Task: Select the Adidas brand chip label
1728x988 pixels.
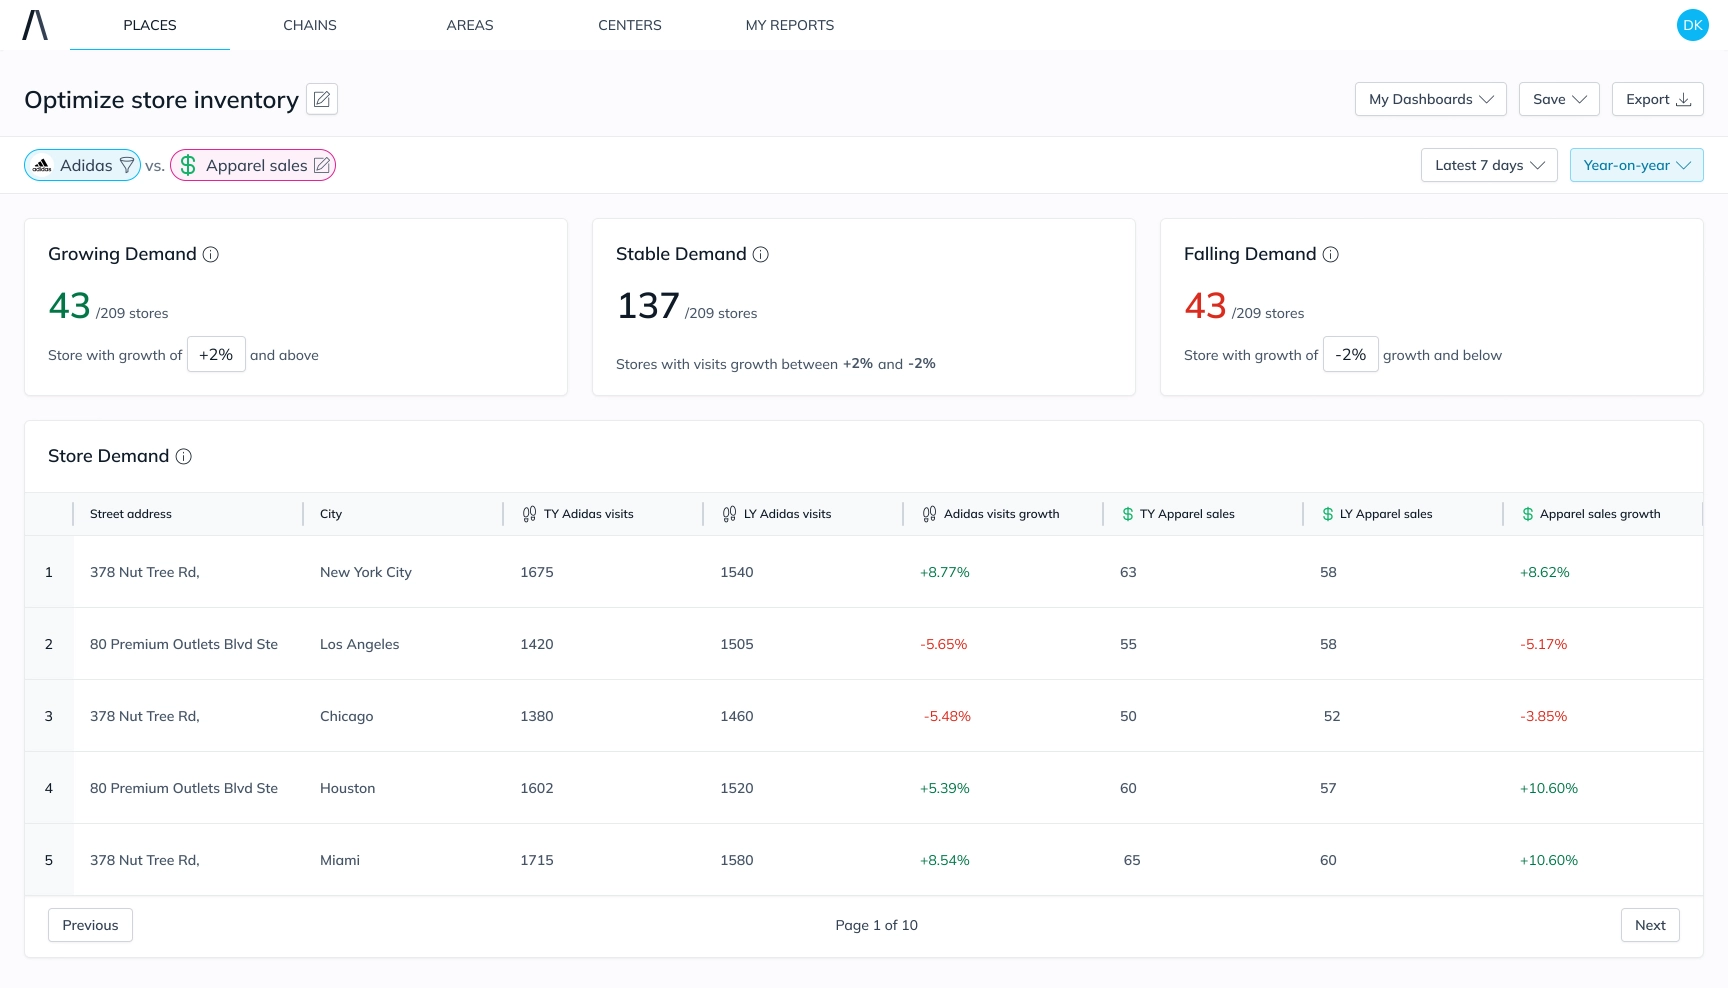Action: point(86,165)
